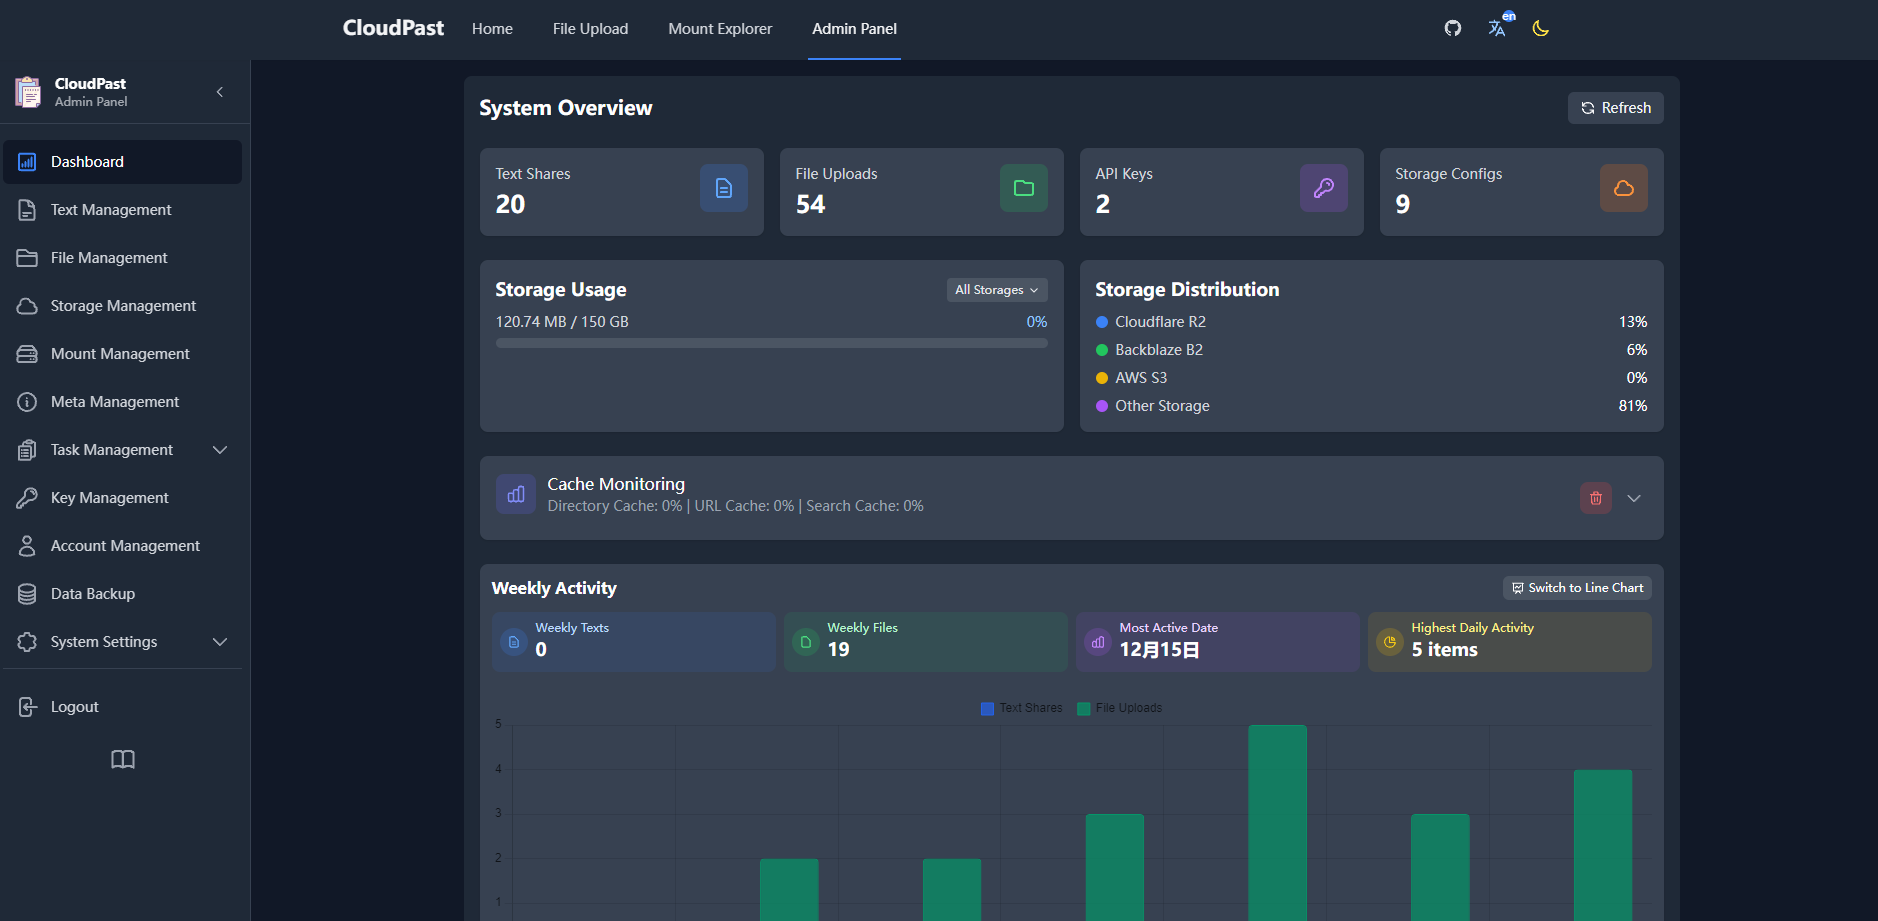Click the Text Shares document icon
The image size is (1878, 921).
point(724,188)
